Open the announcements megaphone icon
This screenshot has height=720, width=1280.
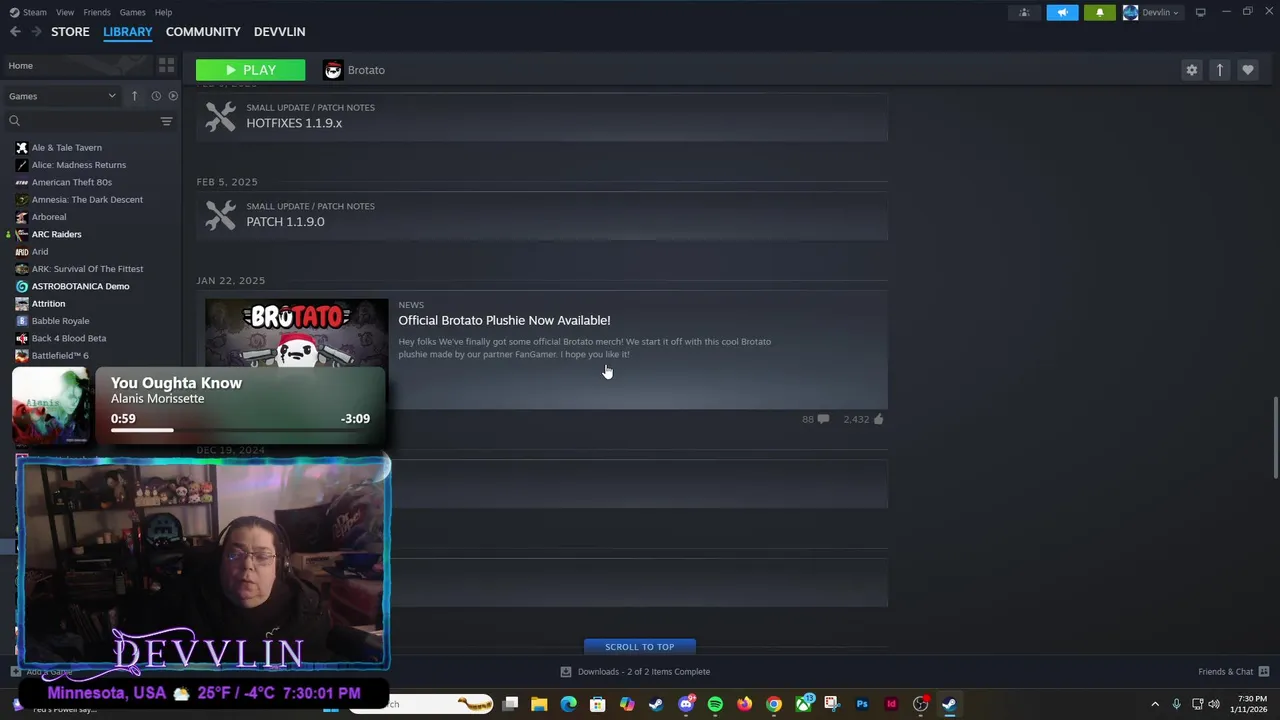pos(1062,12)
